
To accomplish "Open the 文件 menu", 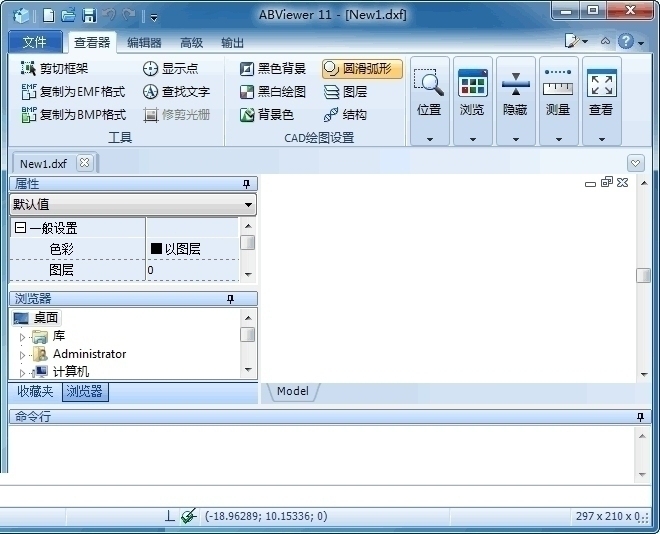I will click(x=35, y=42).
